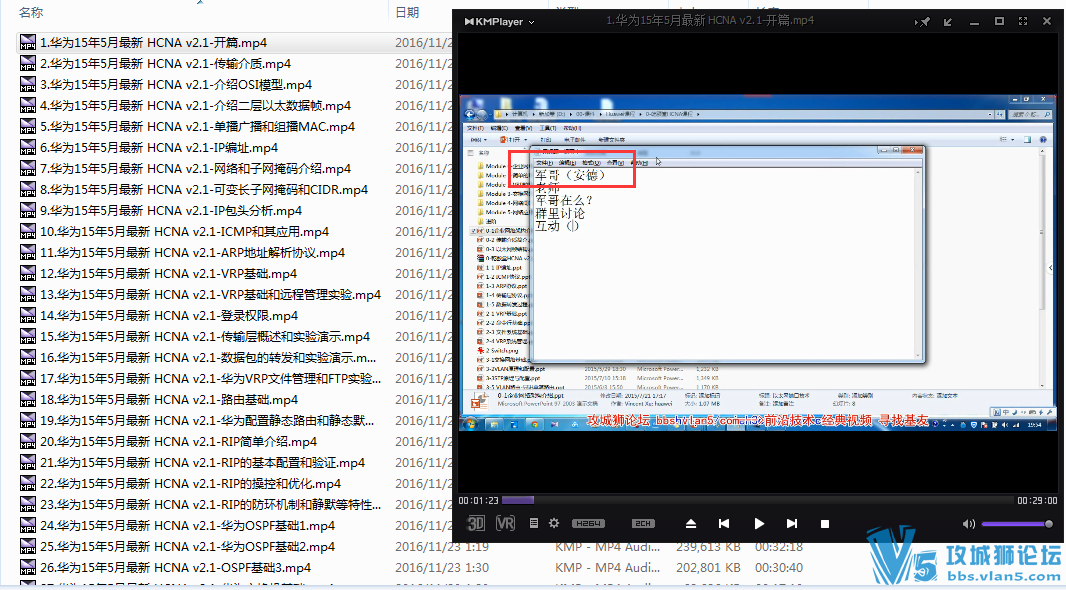
Task: Choose the MP4 icon for 可变长子网掩码和CIDR
Action: tap(28, 190)
